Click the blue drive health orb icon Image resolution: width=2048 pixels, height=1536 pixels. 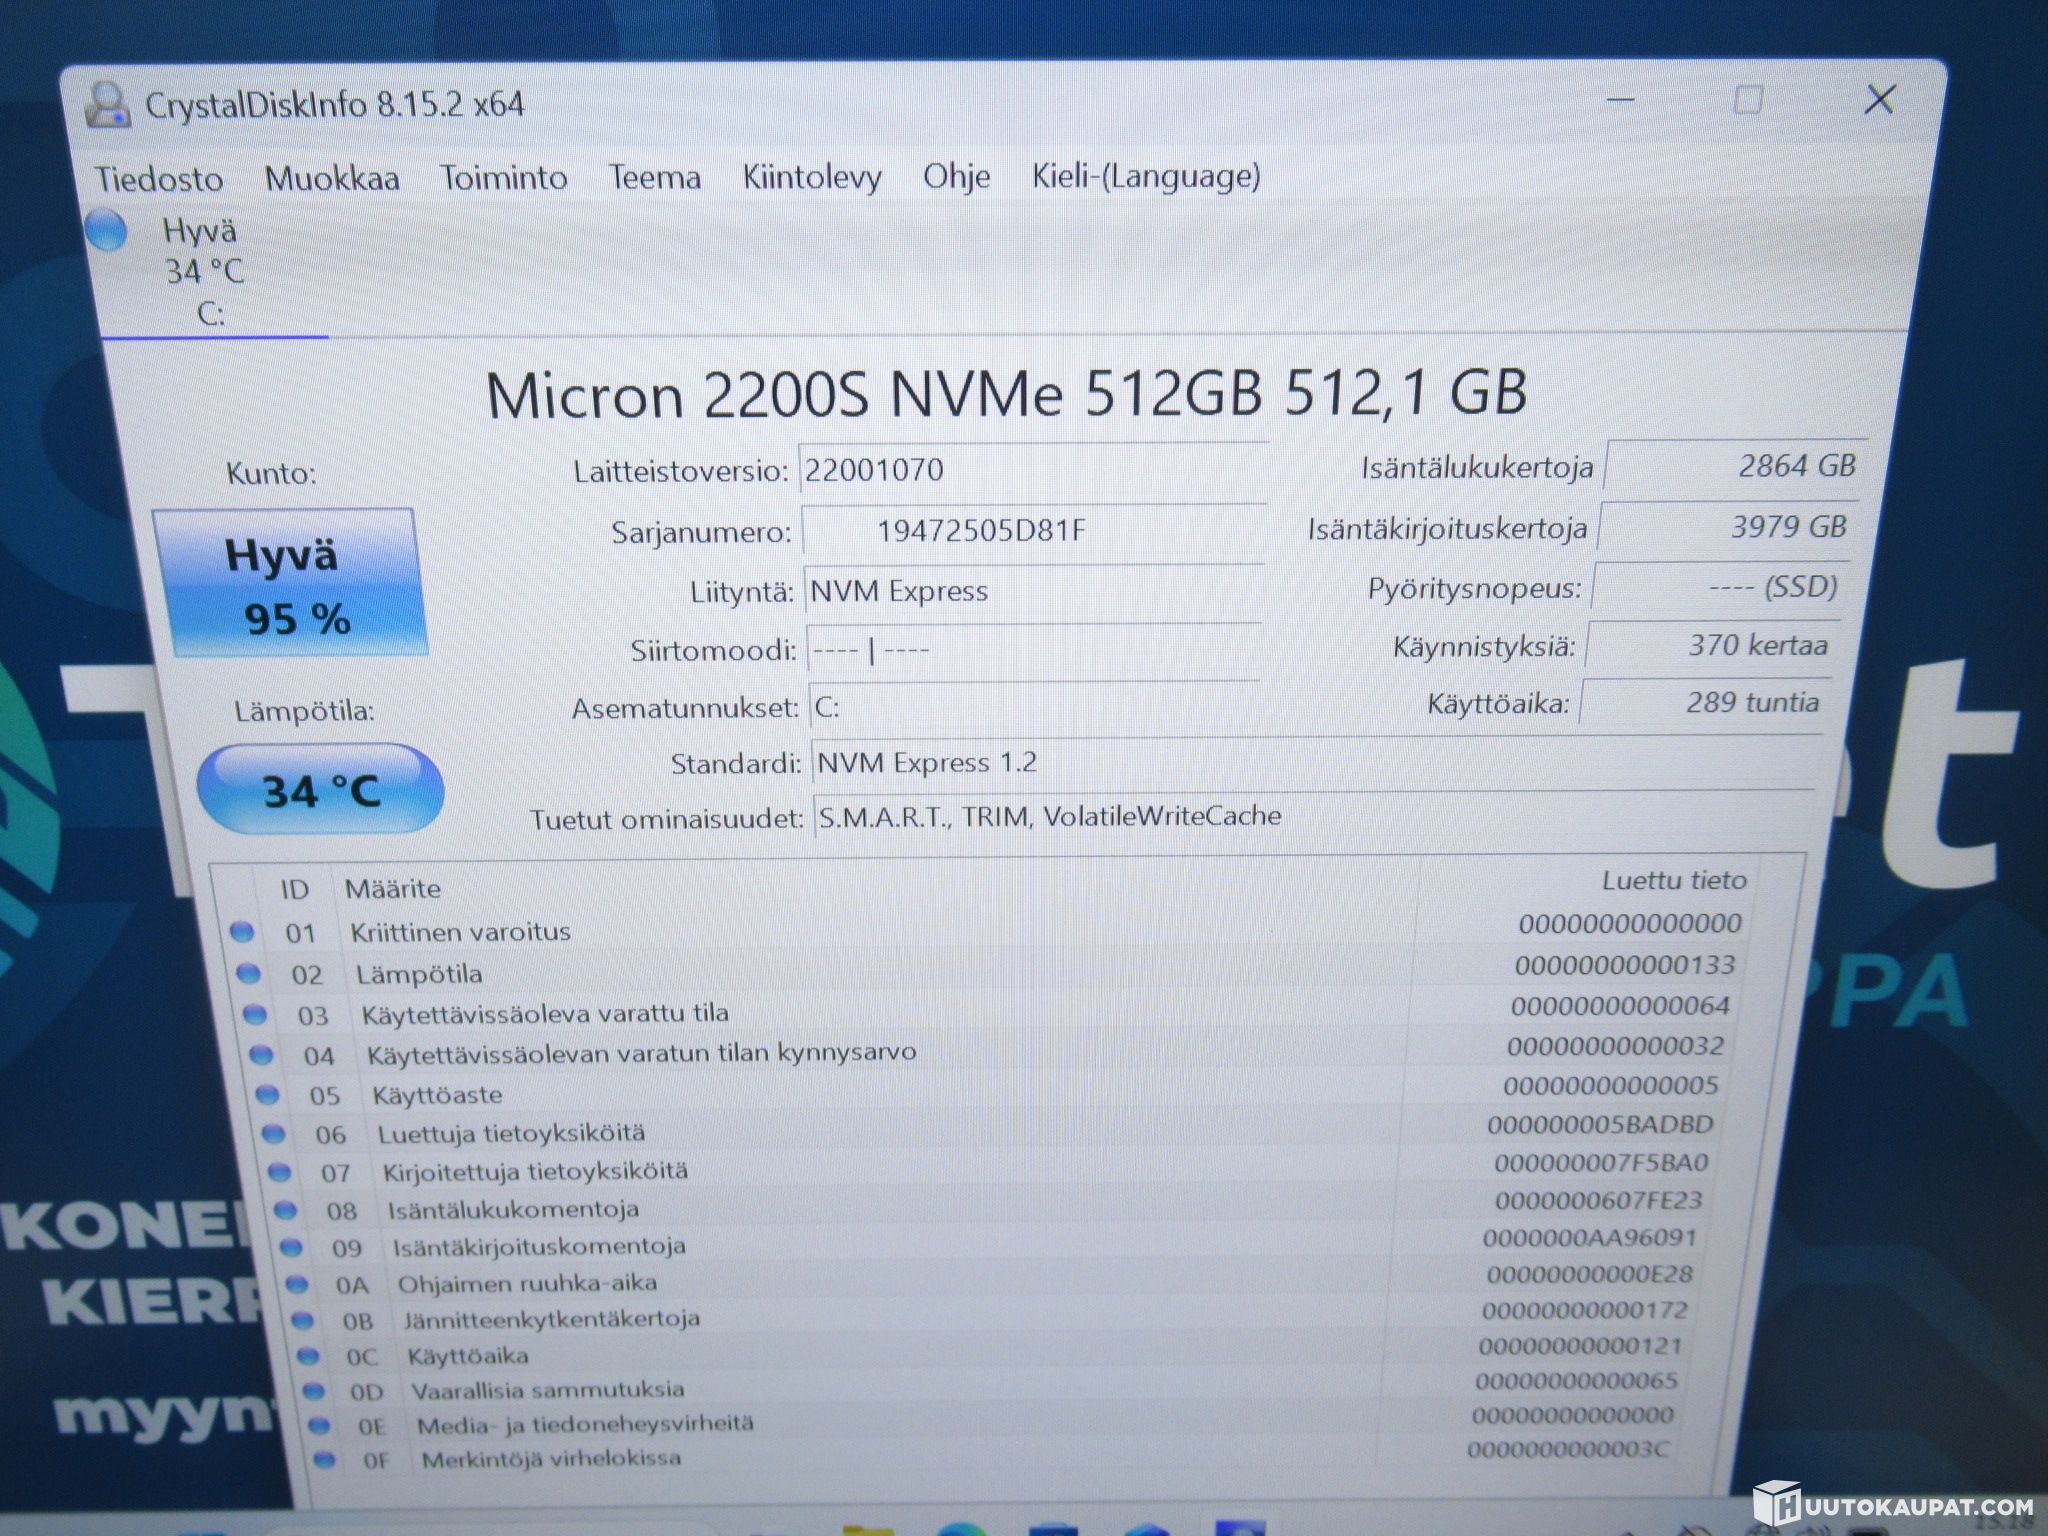tap(106, 231)
